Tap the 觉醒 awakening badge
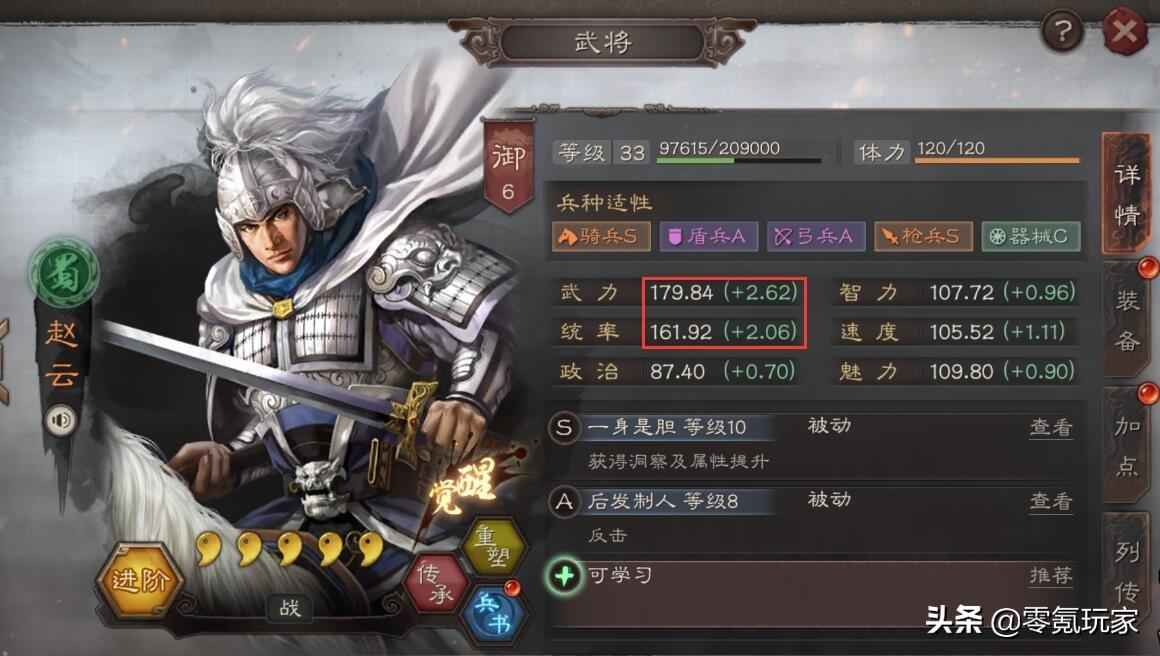The height and width of the screenshot is (656, 1160). click(x=465, y=488)
